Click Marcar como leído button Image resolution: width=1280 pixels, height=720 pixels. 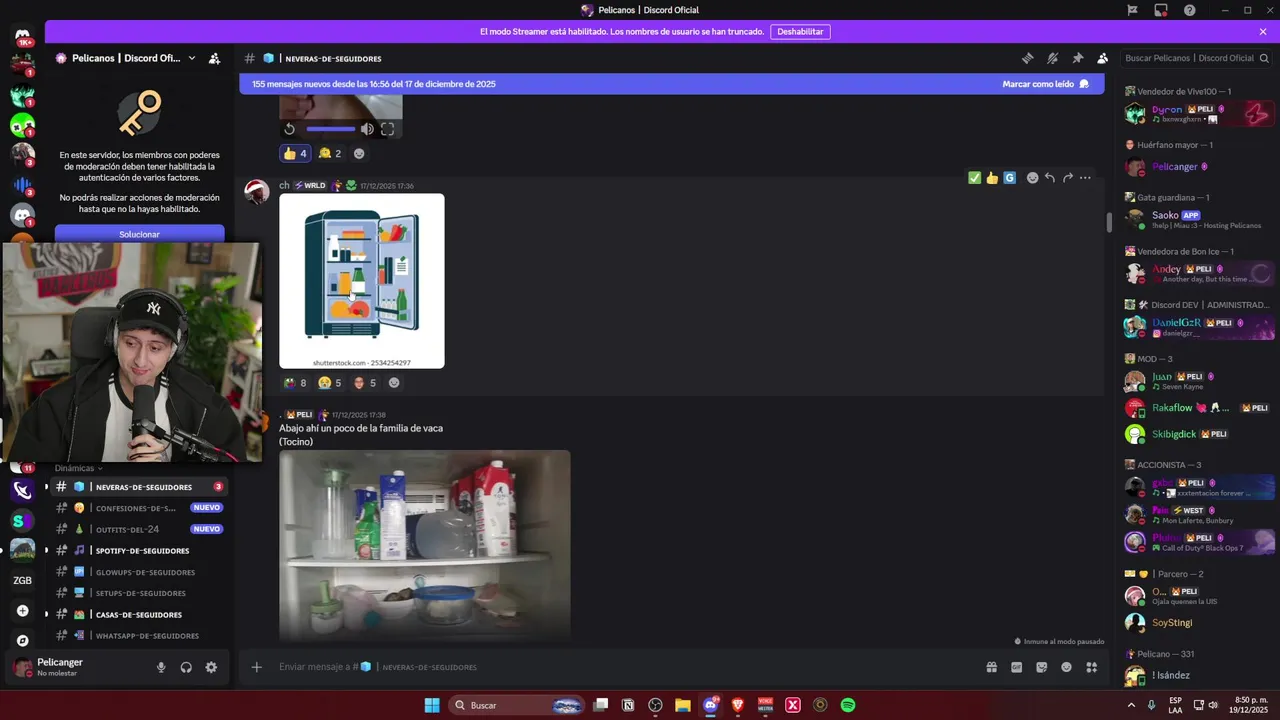(x=1045, y=84)
